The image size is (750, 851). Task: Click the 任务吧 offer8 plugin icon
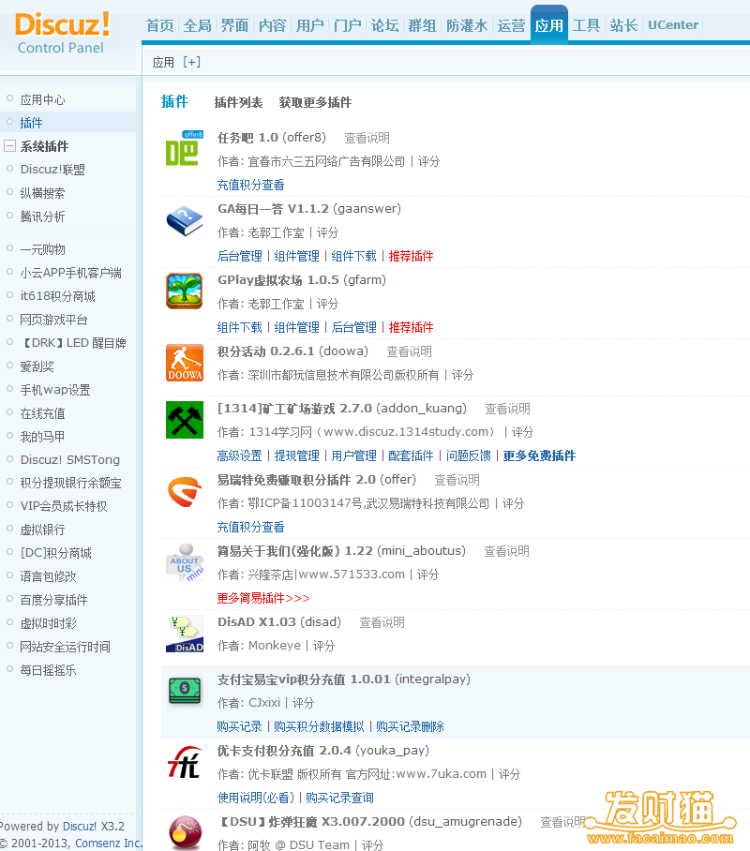click(185, 149)
